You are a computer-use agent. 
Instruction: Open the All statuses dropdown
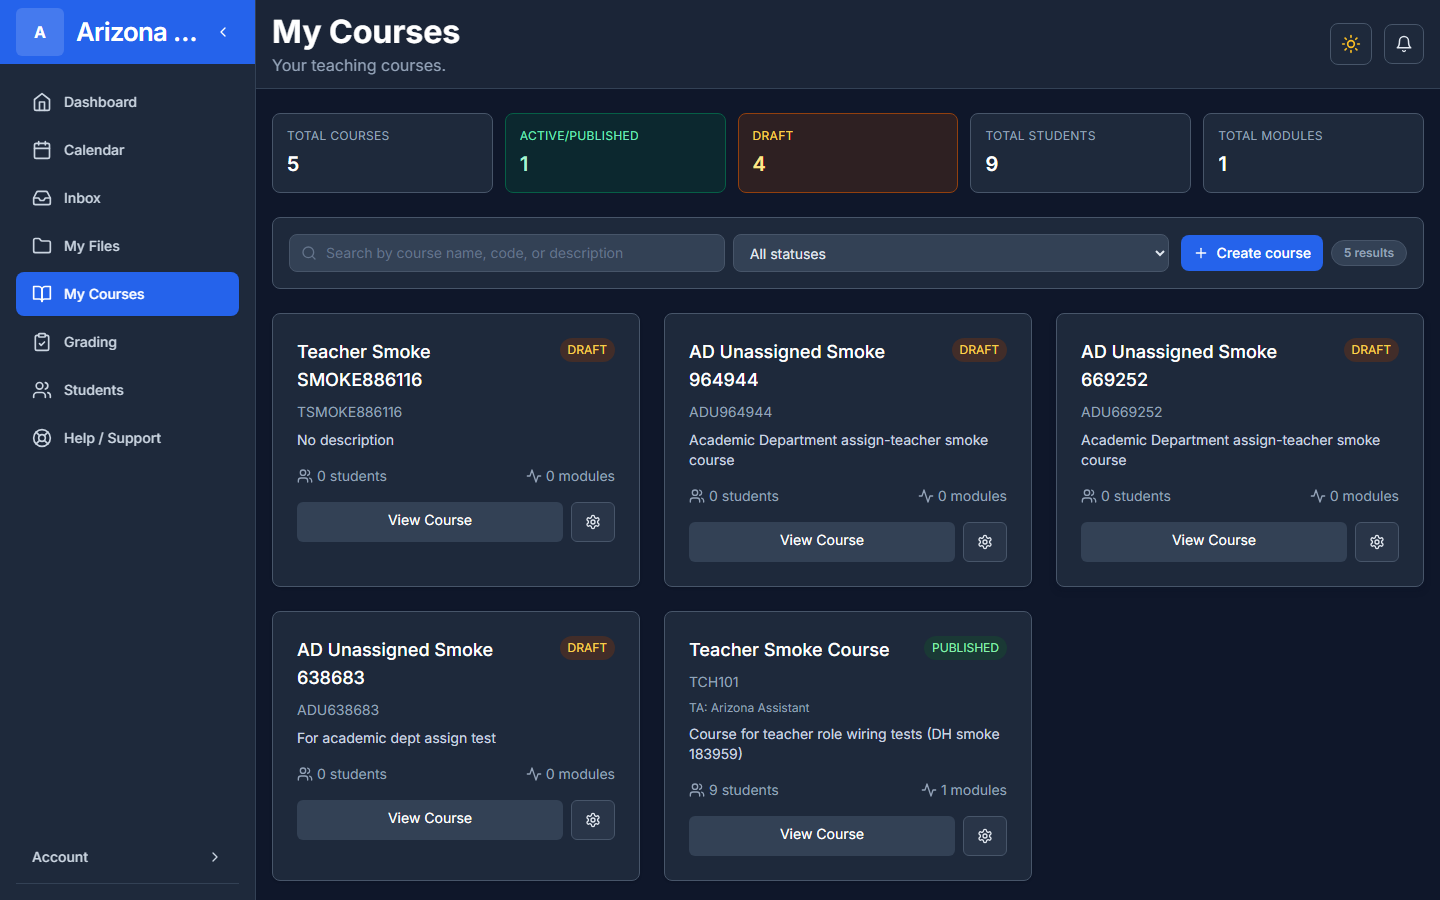[x=951, y=253]
